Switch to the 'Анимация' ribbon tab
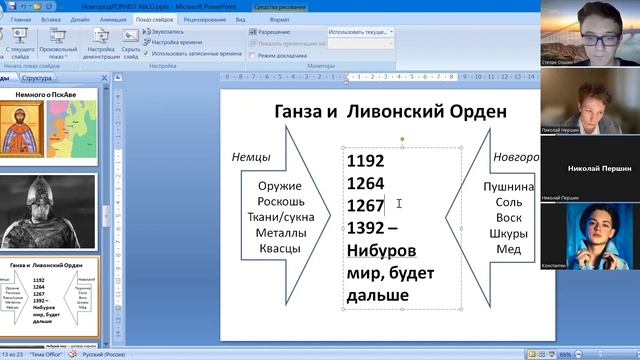 tap(113, 19)
